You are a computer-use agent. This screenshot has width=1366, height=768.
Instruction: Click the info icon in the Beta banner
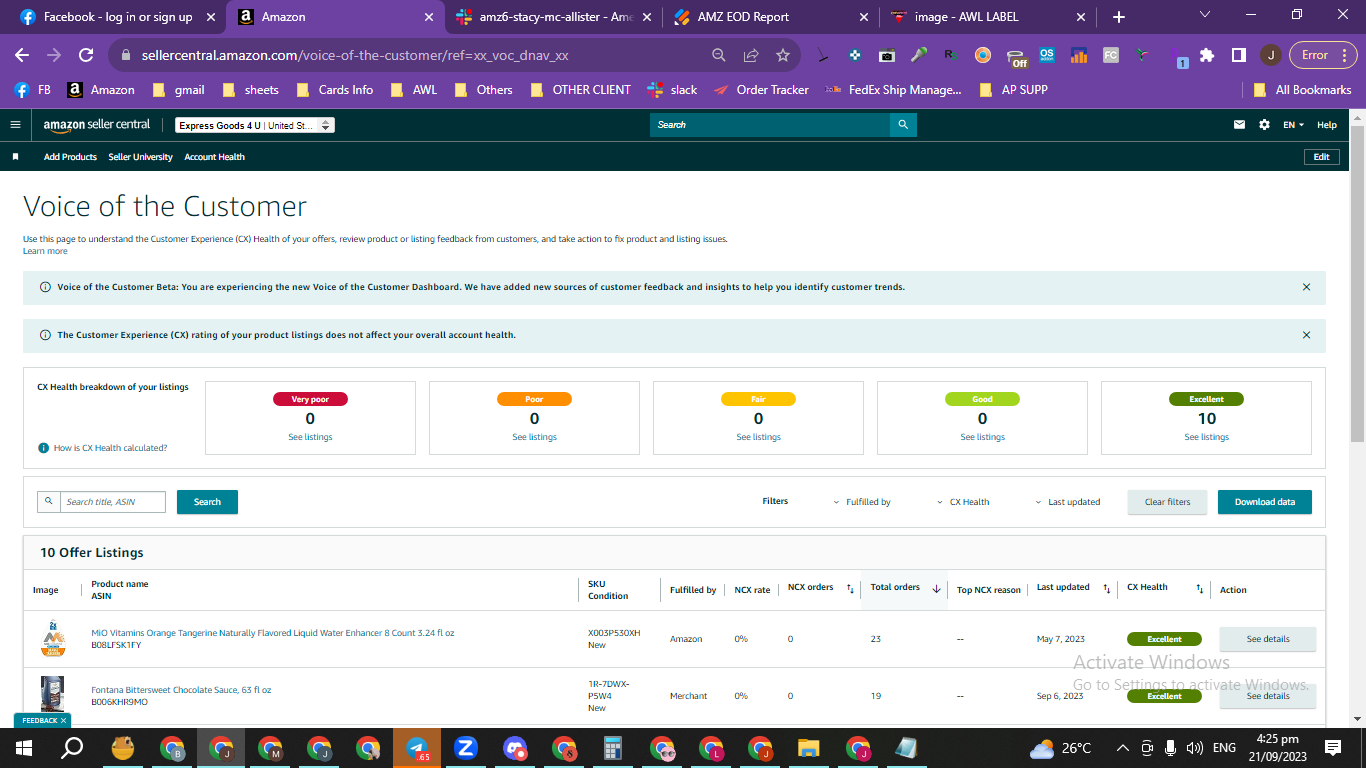44,287
